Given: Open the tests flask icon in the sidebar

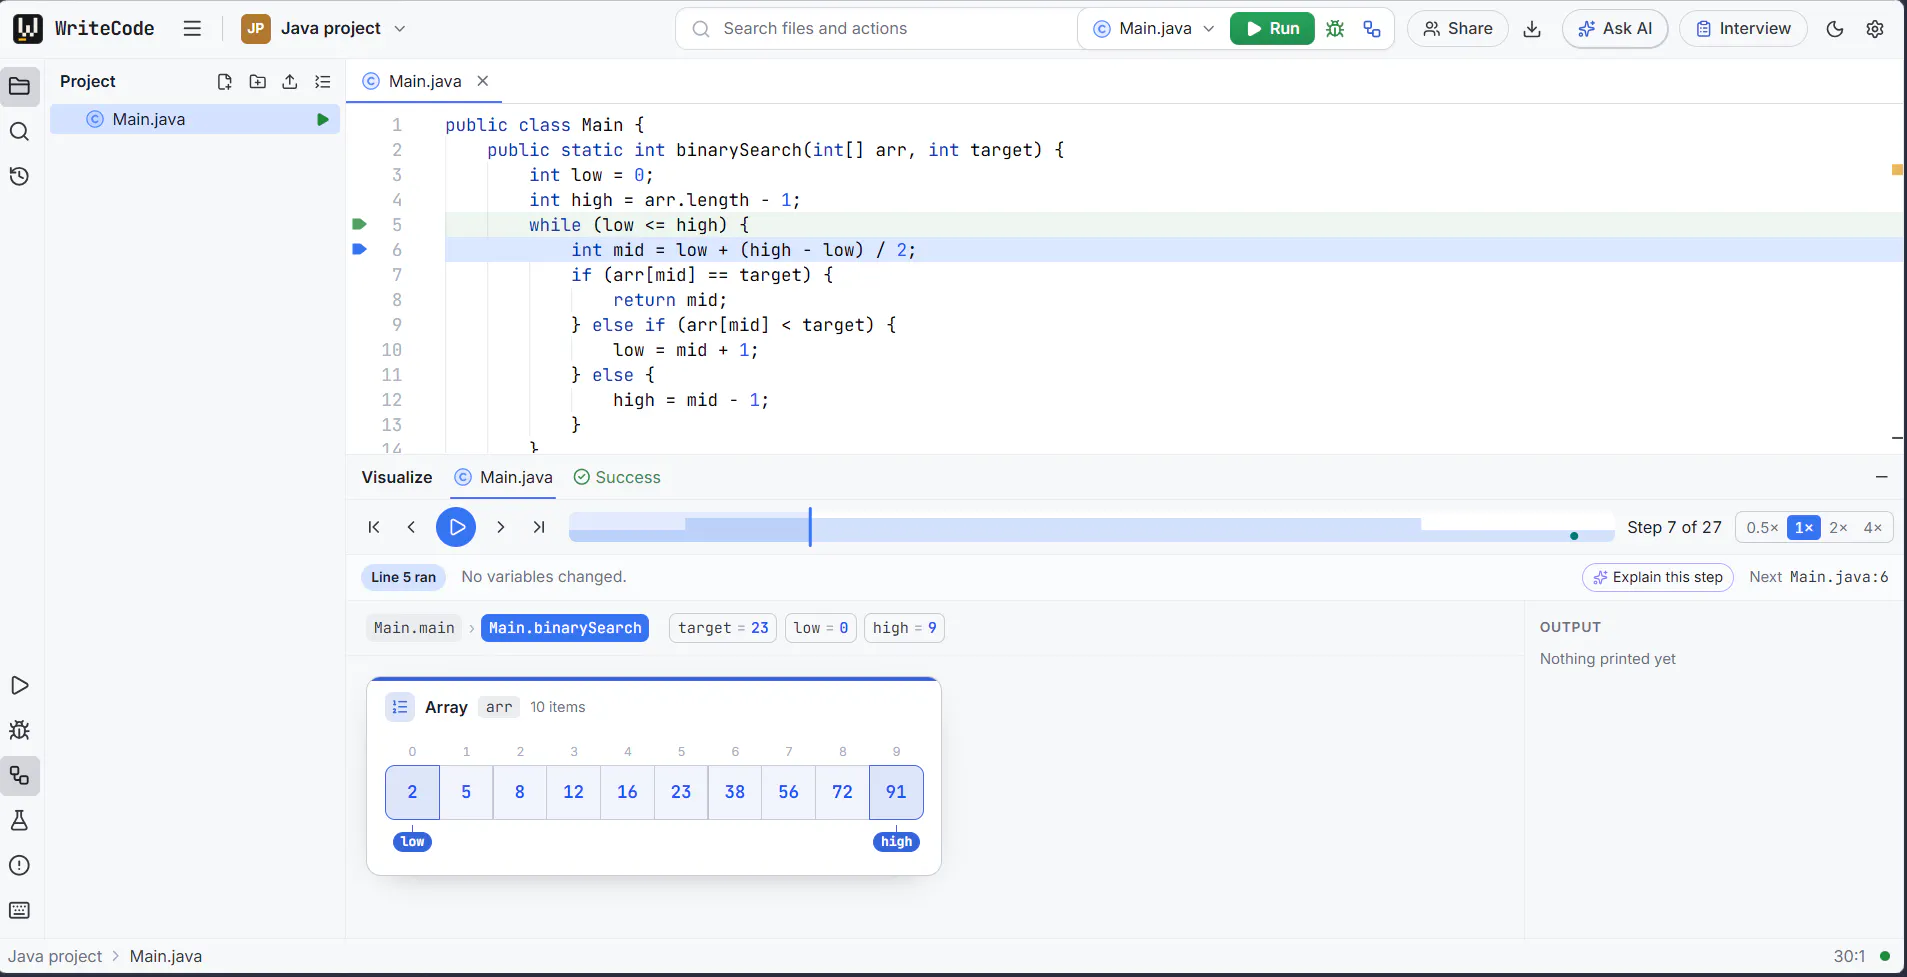Looking at the screenshot, I should [x=19, y=820].
